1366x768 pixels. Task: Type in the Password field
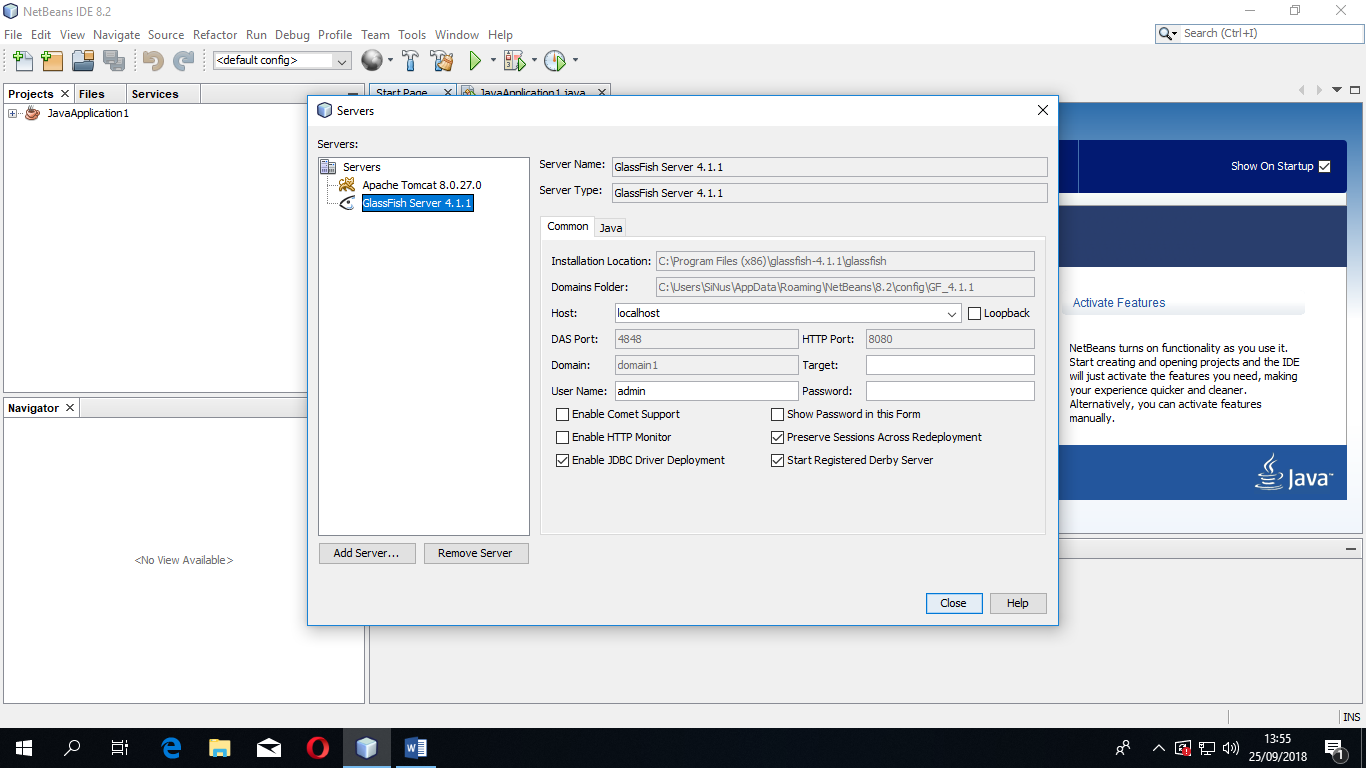click(949, 391)
